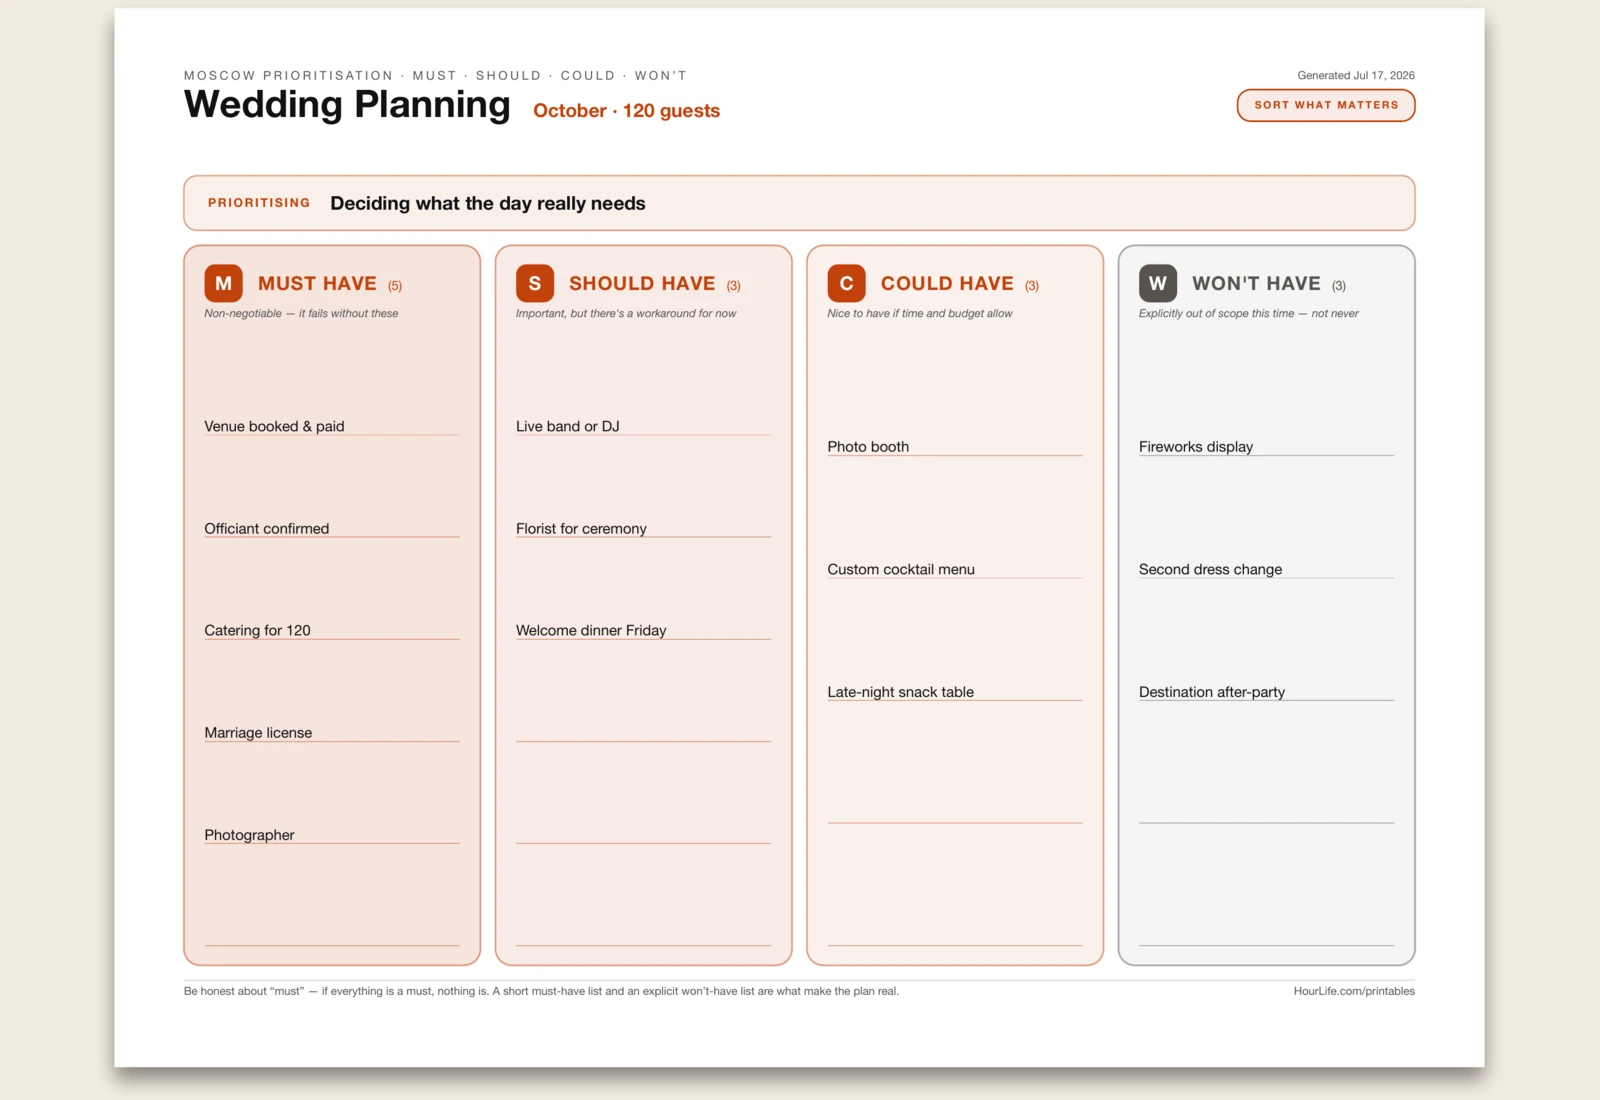Open the HourLife.com/printables link
This screenshot has width=1600, height=1100.
(1354, 991)
